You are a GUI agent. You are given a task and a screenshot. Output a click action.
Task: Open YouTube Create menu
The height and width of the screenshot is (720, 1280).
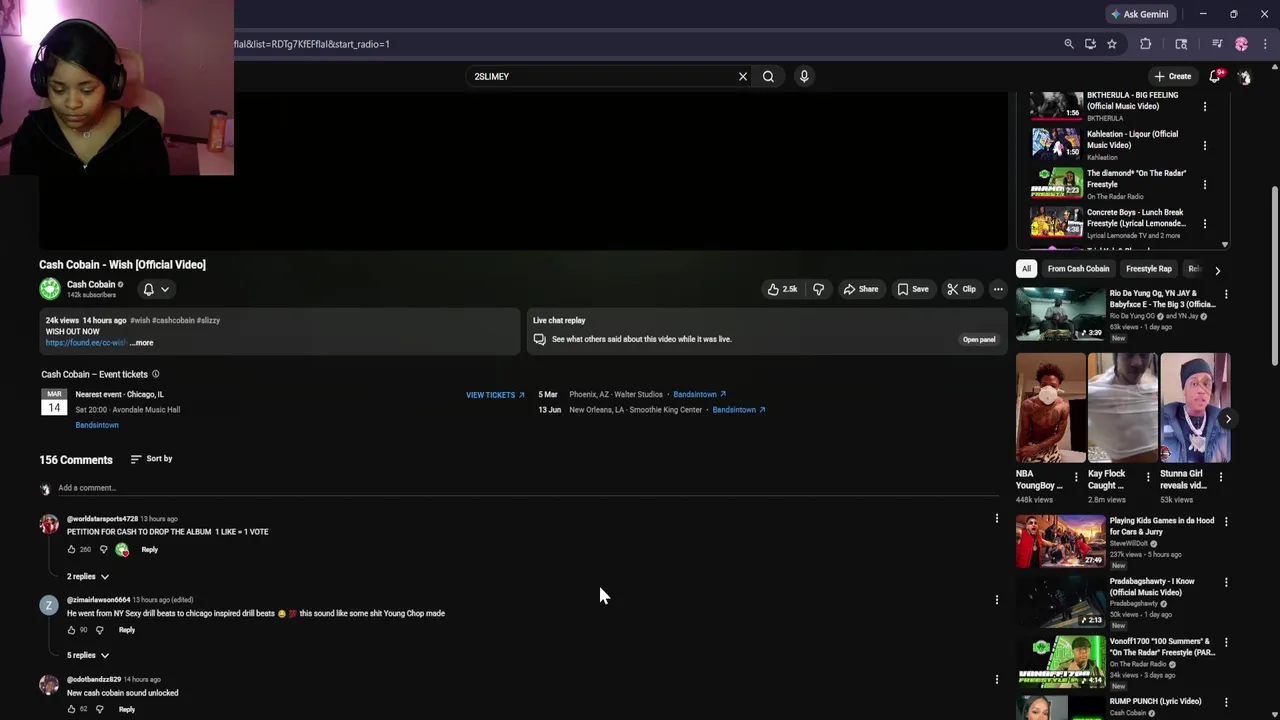point(1173,76)
